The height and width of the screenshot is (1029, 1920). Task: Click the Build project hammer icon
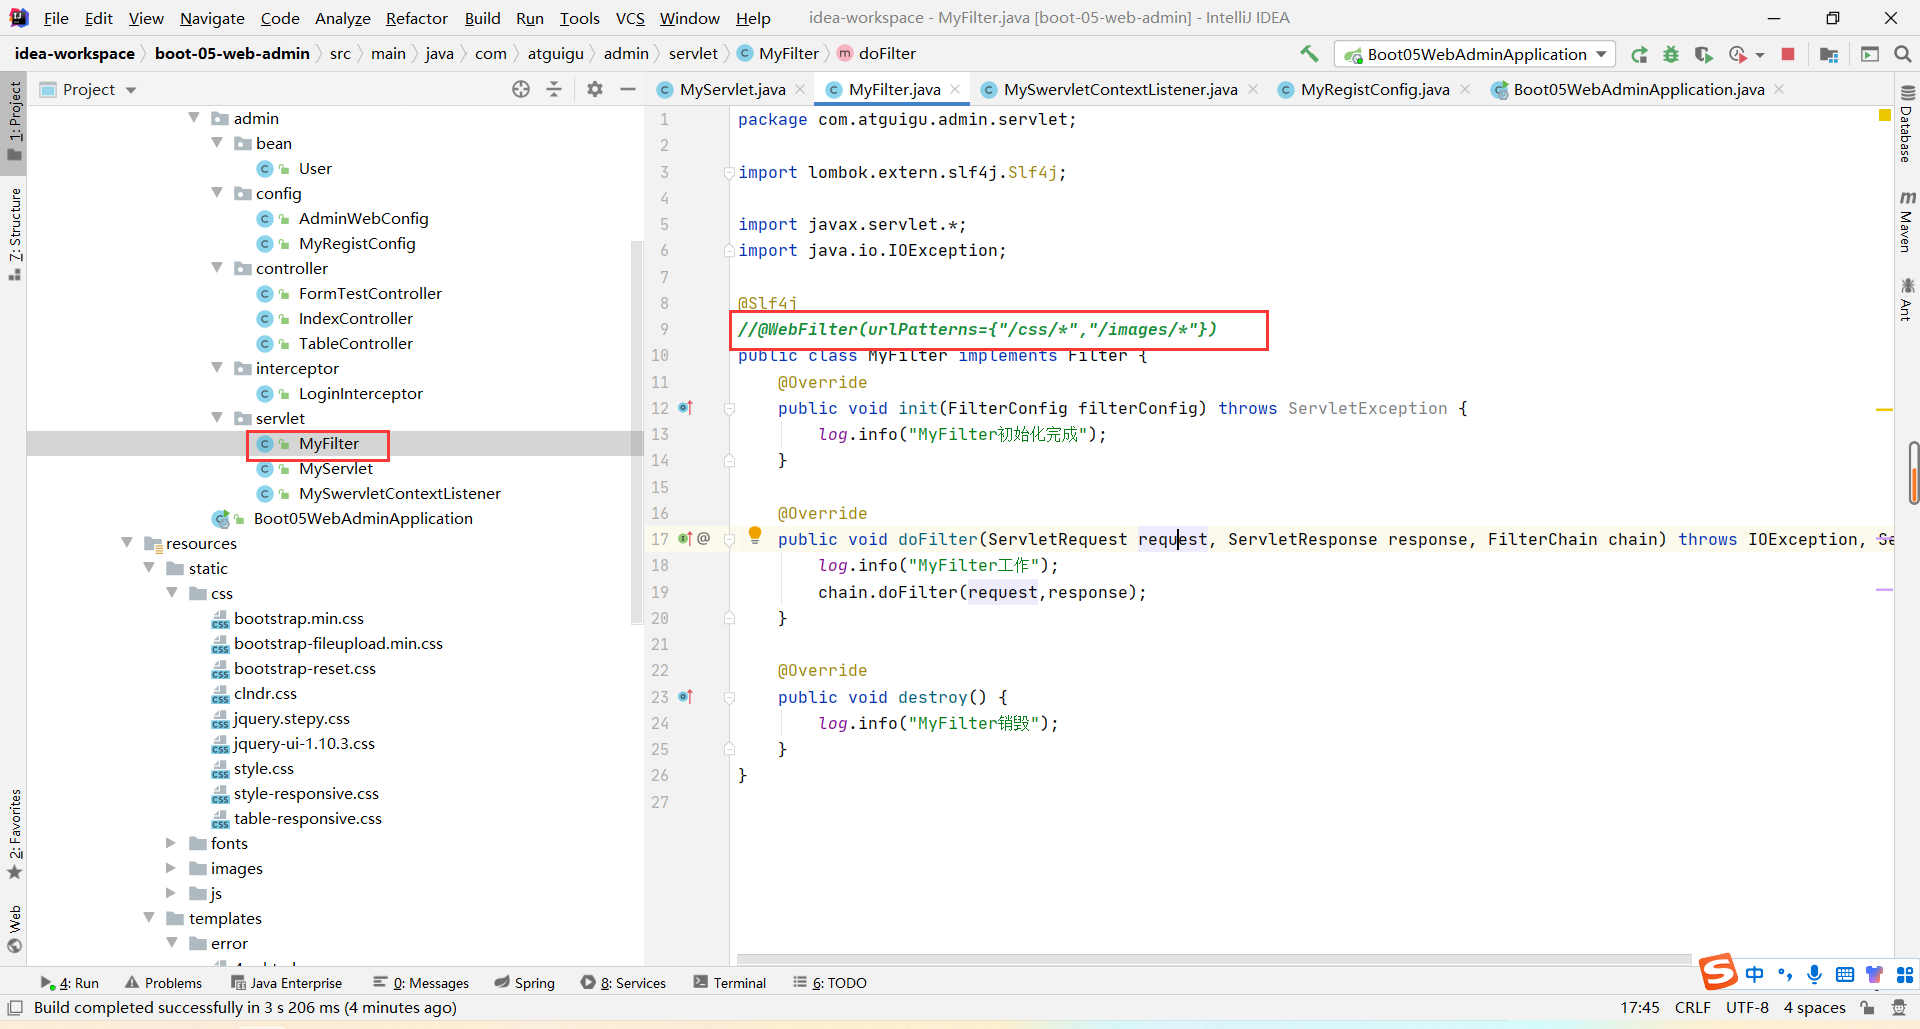pyautogui.click(x=1309, y=54)
